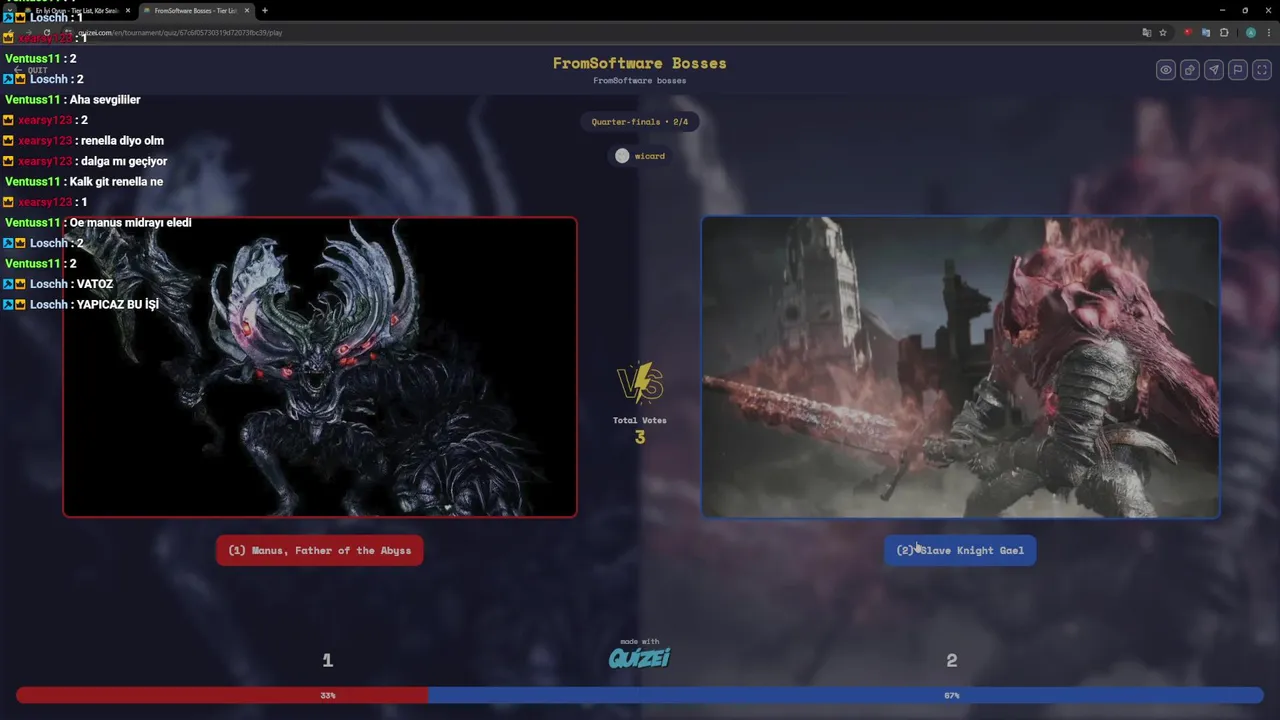Screen dimensions: 1280x720
Task: Open the red extension icon in toolbar
Action: point(1188,33)
